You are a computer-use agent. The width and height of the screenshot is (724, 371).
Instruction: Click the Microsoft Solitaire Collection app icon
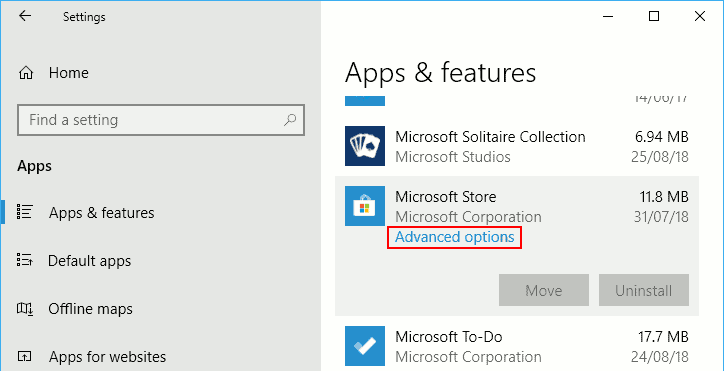[x=365, y=146]
